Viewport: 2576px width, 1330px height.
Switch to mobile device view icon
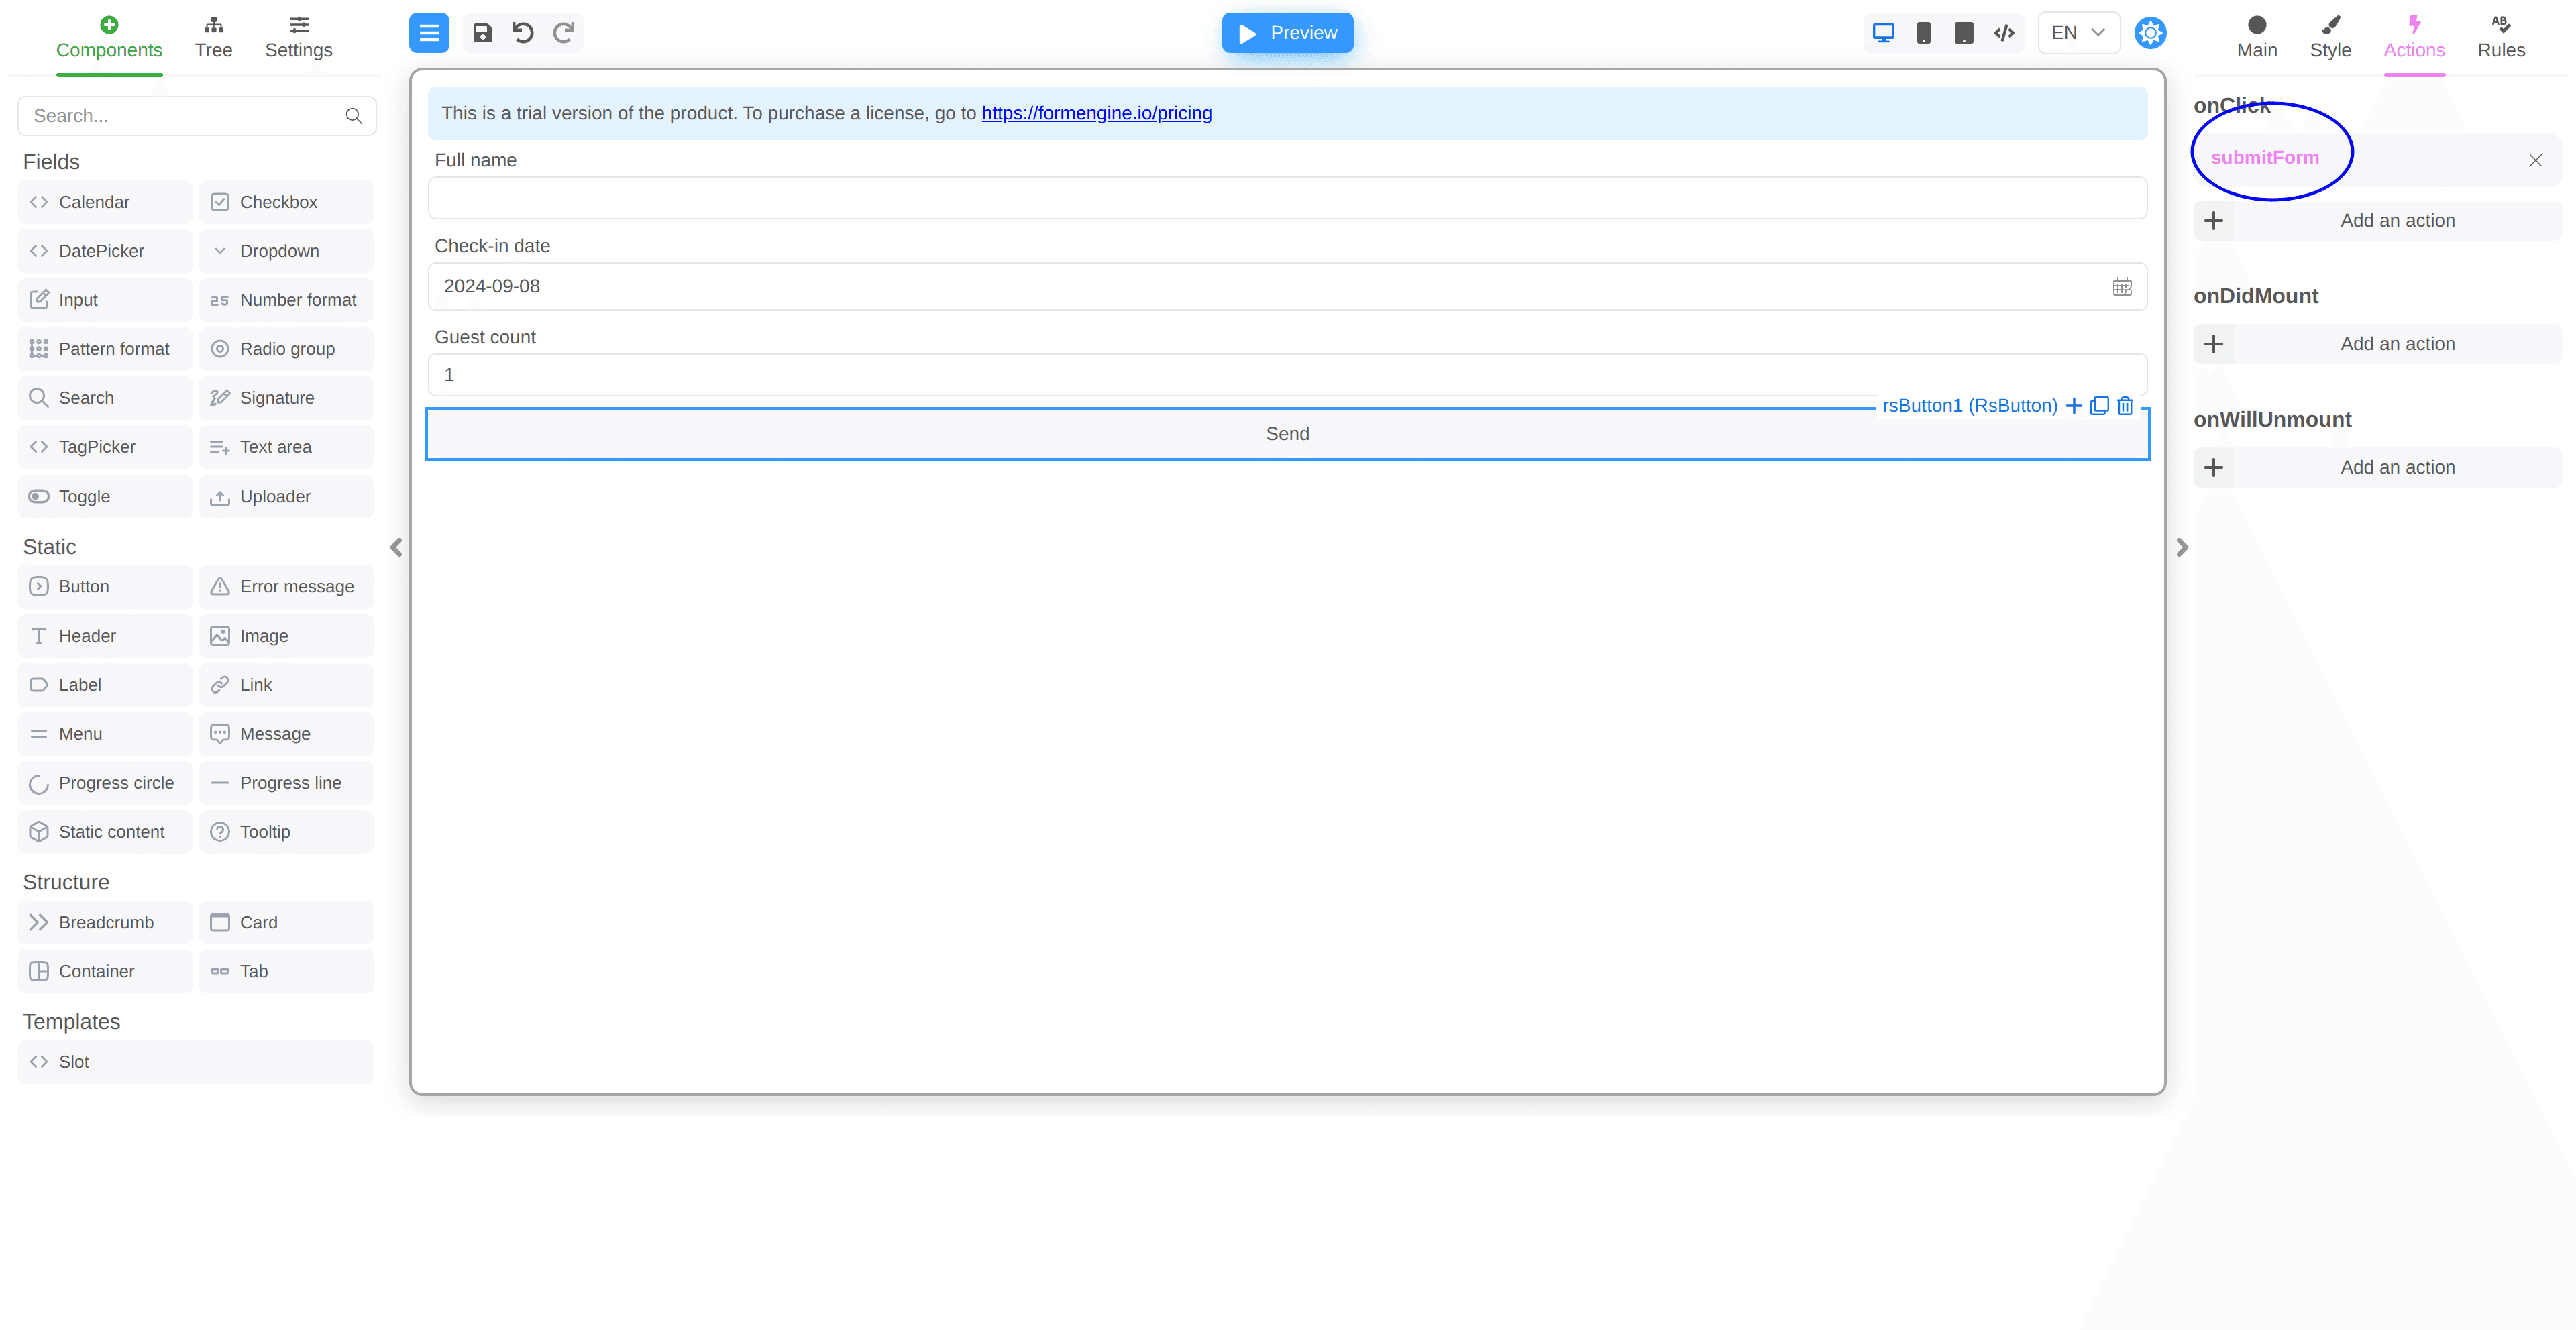[x=1923, y=33]
